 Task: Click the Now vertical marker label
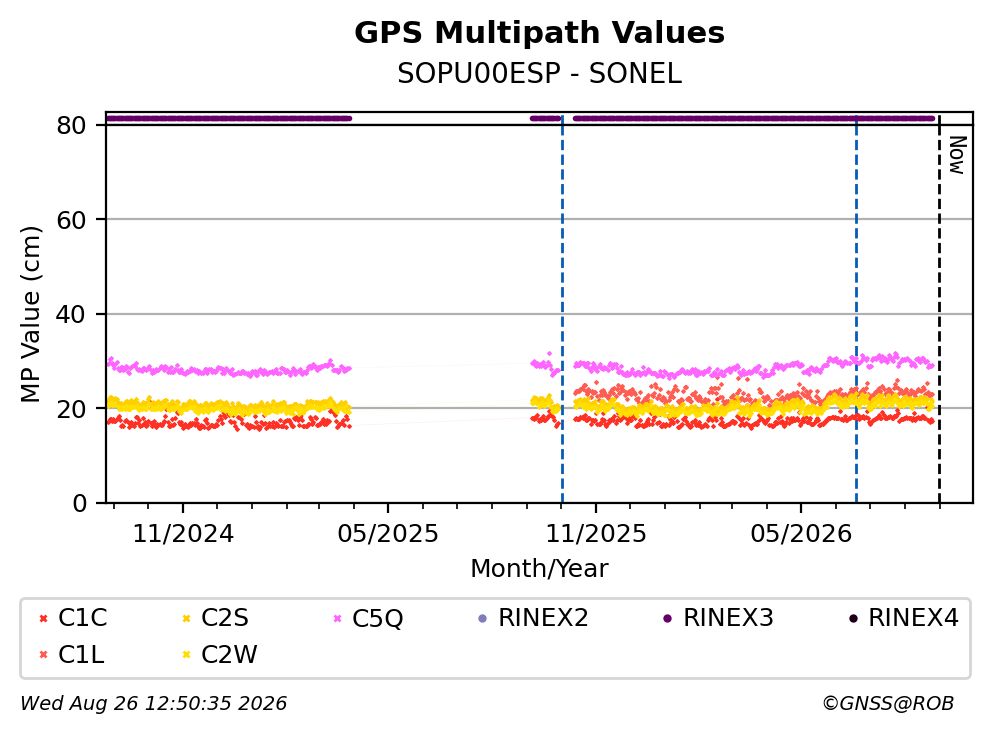[x=957, y=155]
